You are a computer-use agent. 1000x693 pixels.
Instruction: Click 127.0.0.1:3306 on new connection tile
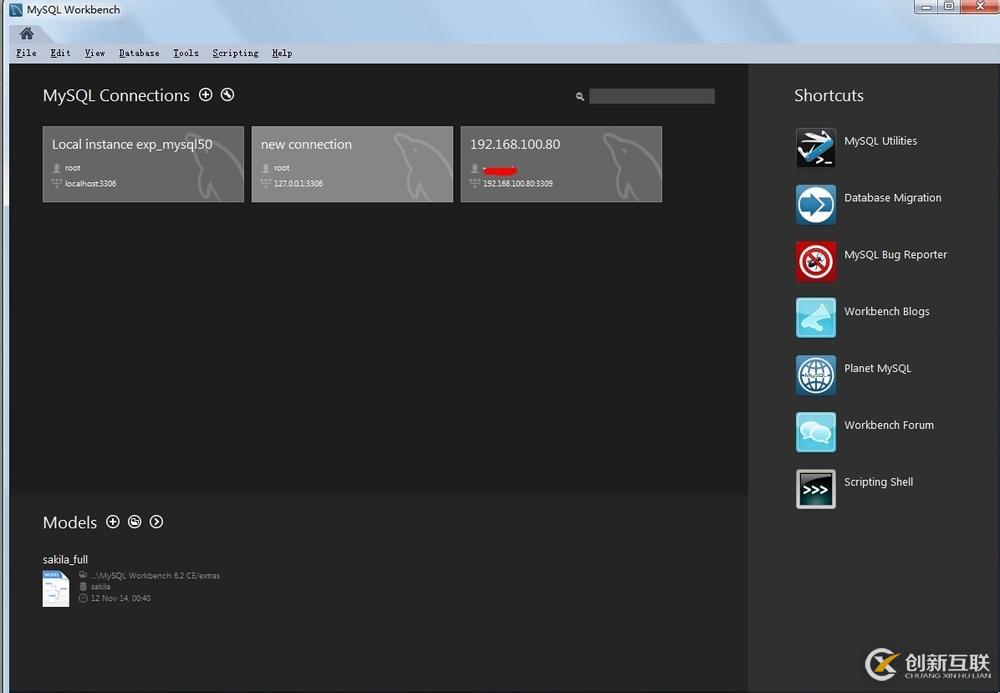[x=298, y=184]
